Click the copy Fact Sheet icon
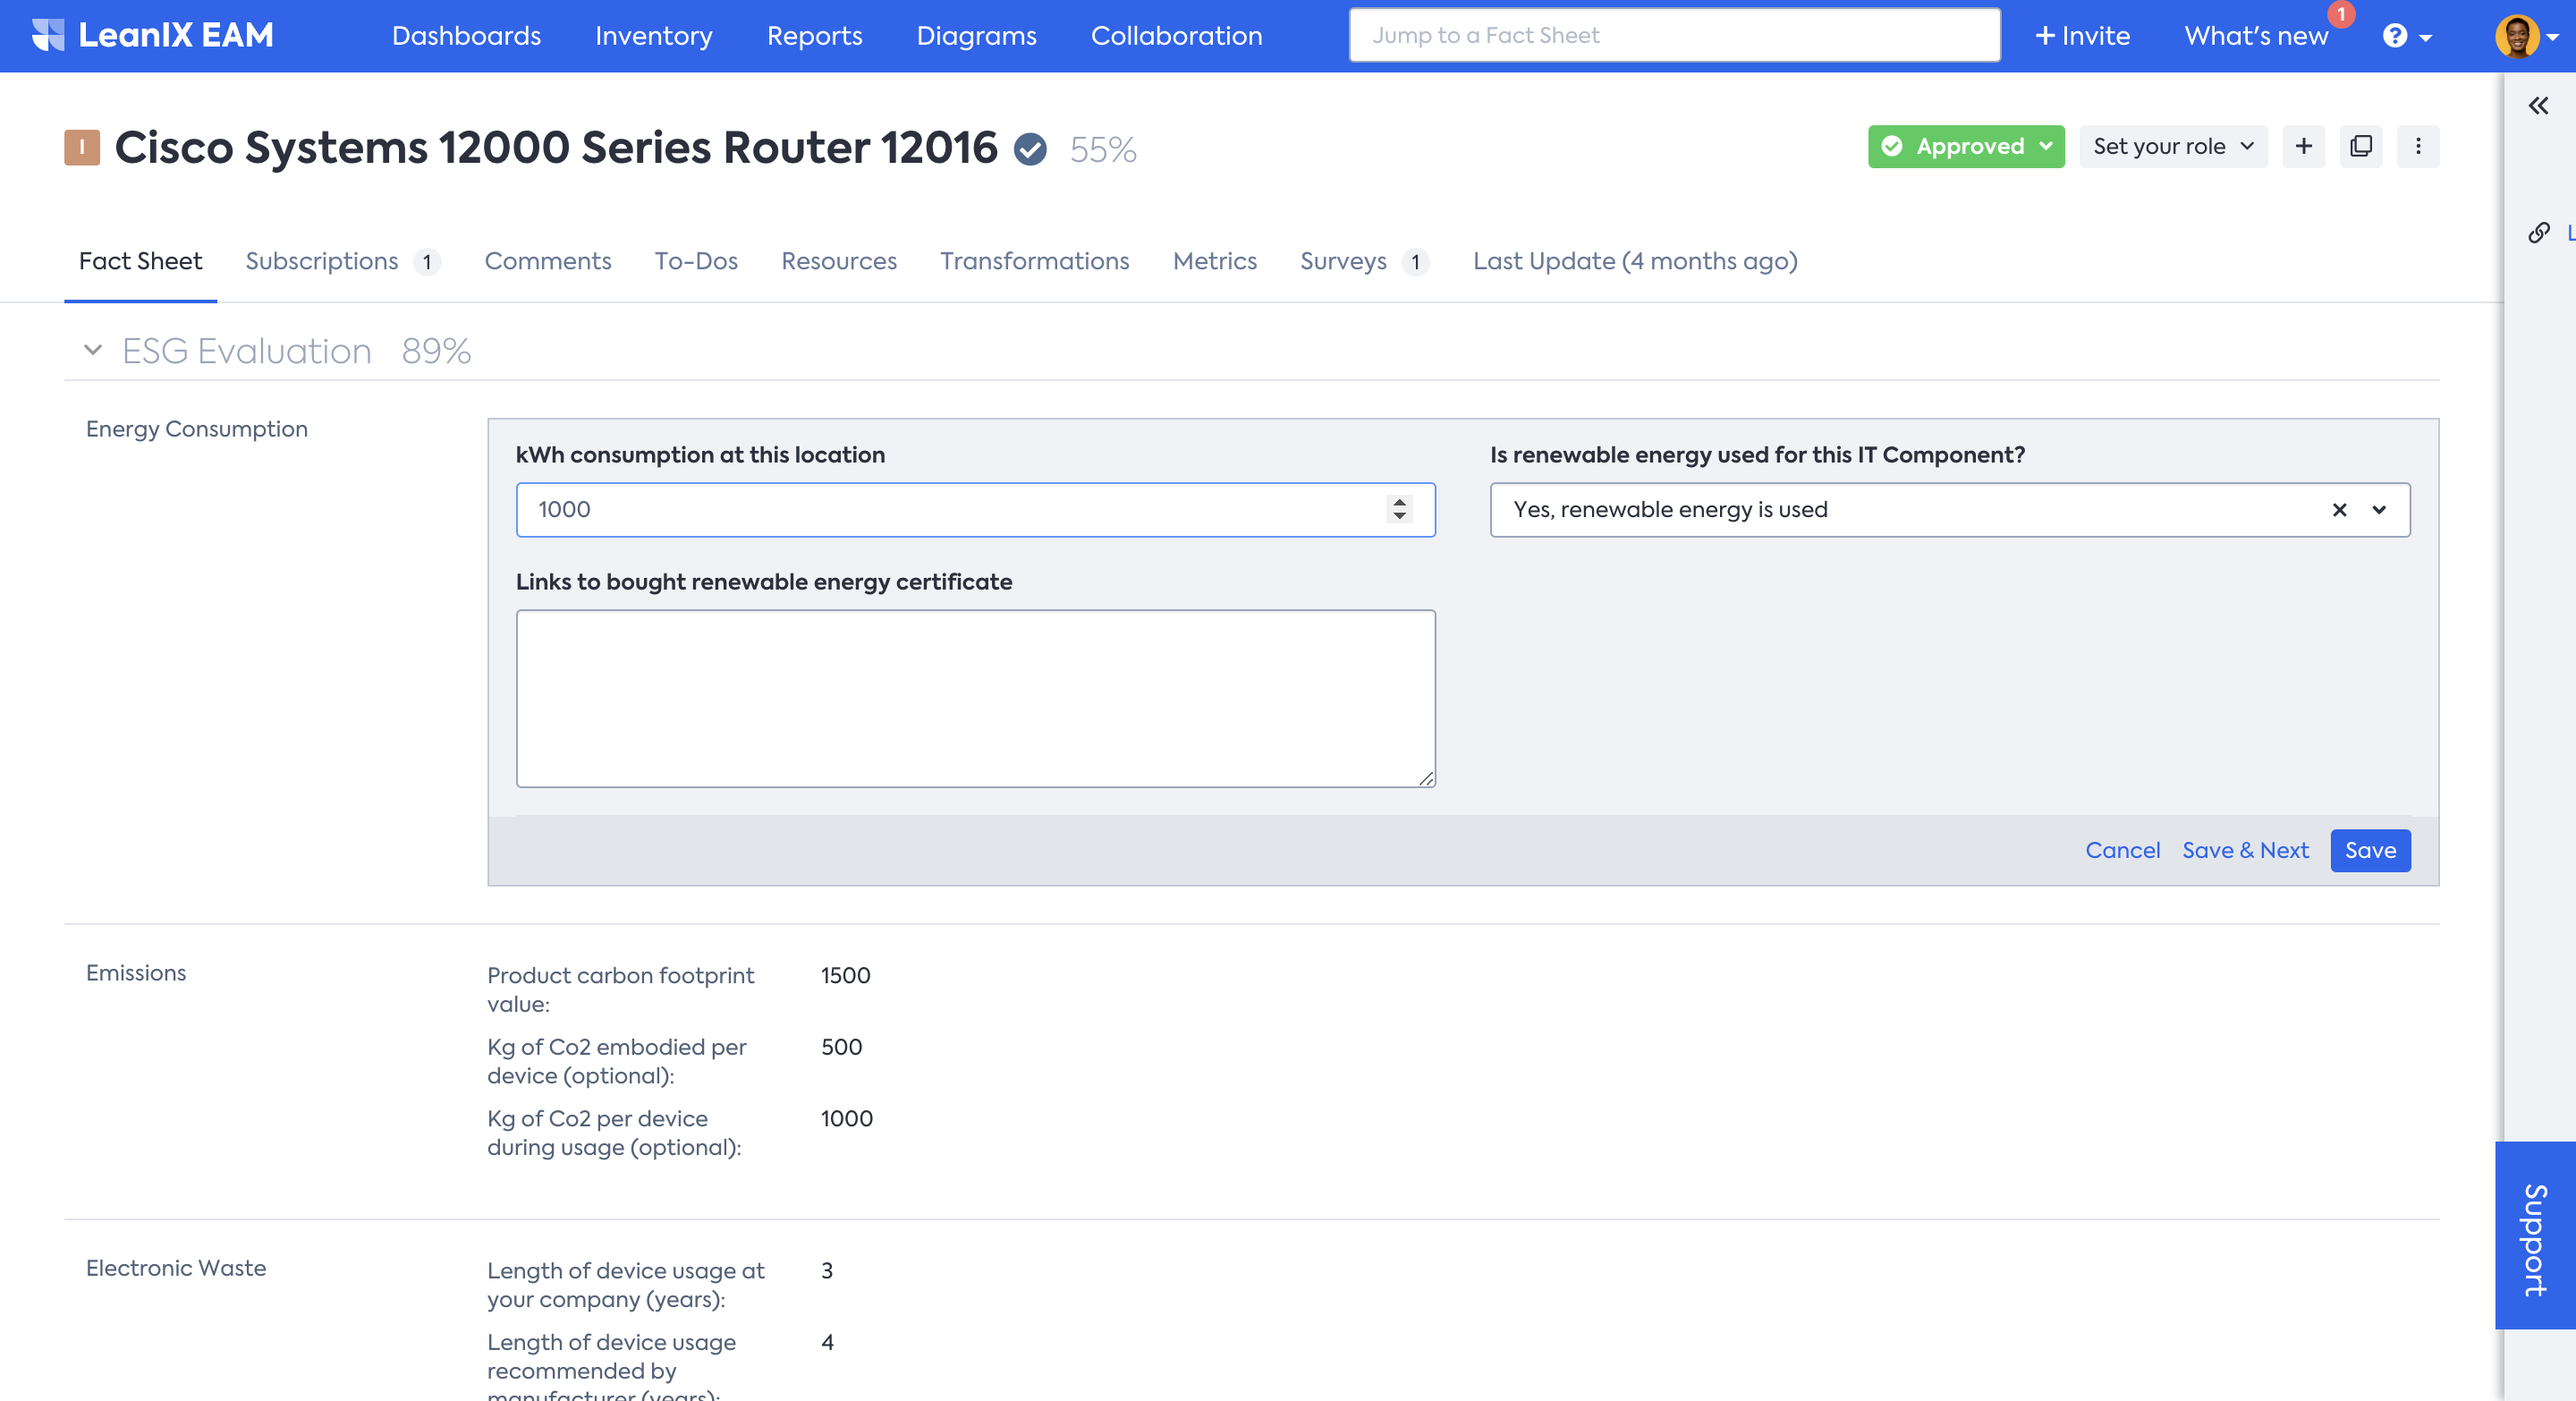The width and height of the screenshot is (2576, 1401). click(x=2360, y=147)
